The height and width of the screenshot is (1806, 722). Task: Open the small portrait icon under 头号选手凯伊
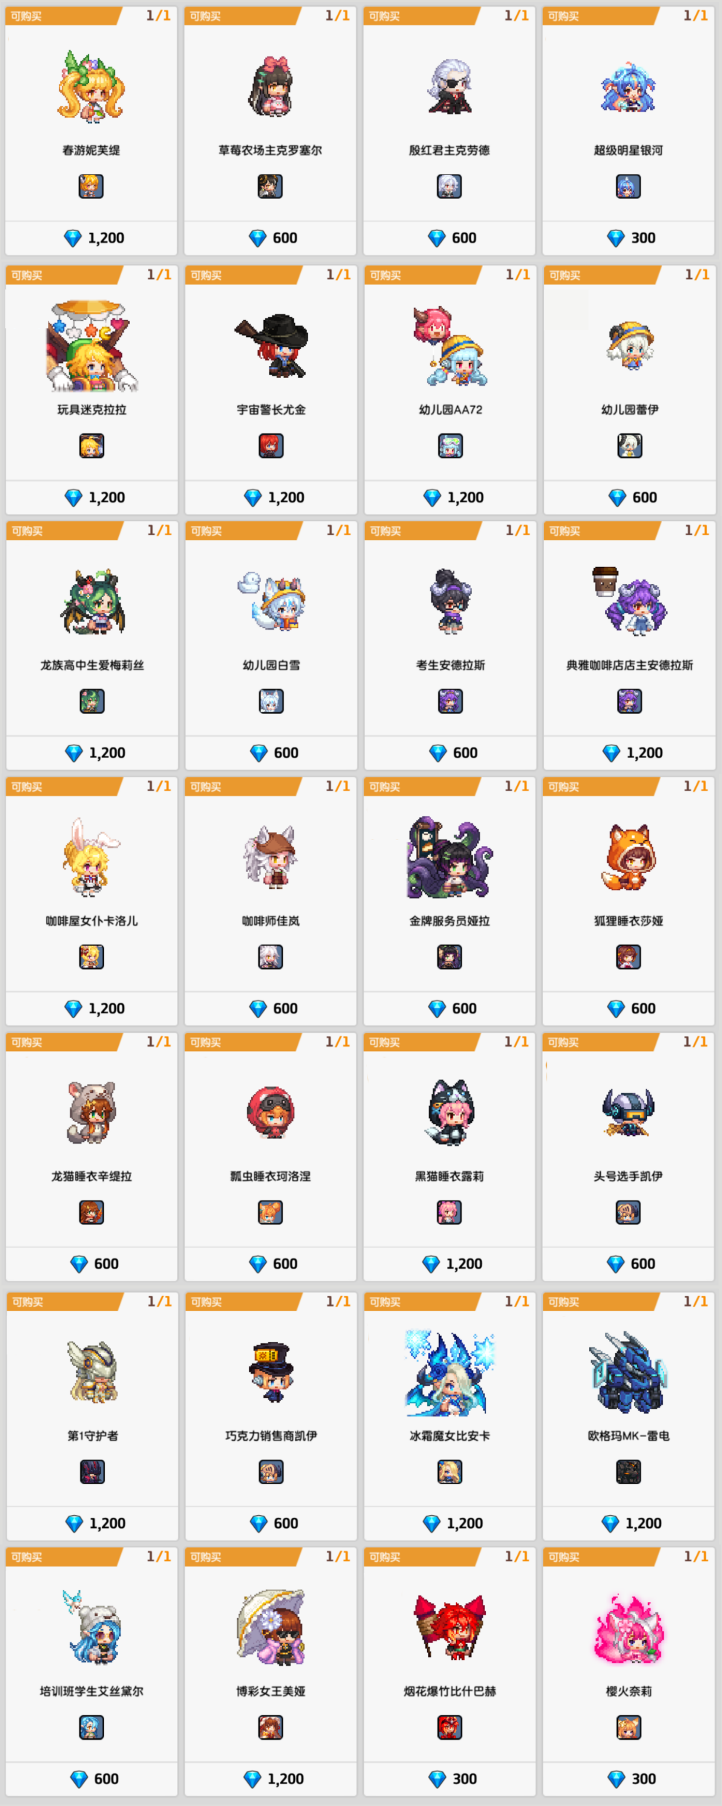click(628, 1212)
